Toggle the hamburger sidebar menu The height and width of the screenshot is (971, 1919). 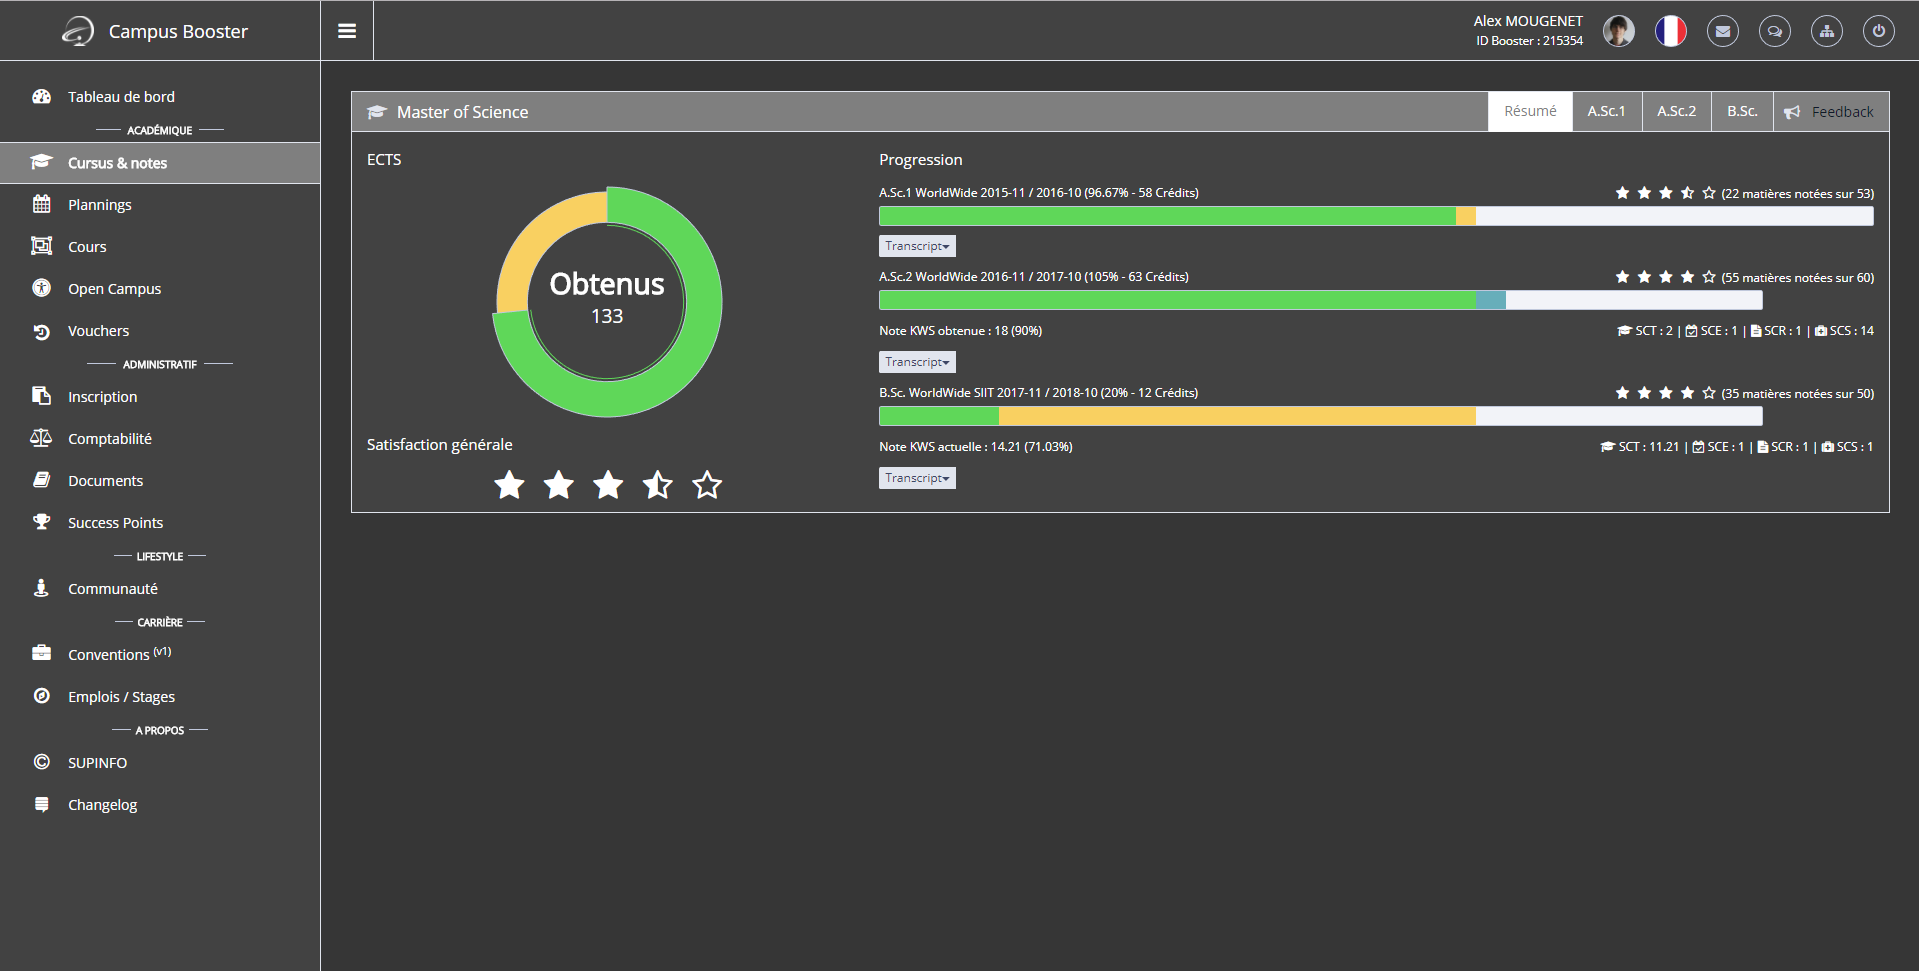pyautogui.click(x=347, y=31)
